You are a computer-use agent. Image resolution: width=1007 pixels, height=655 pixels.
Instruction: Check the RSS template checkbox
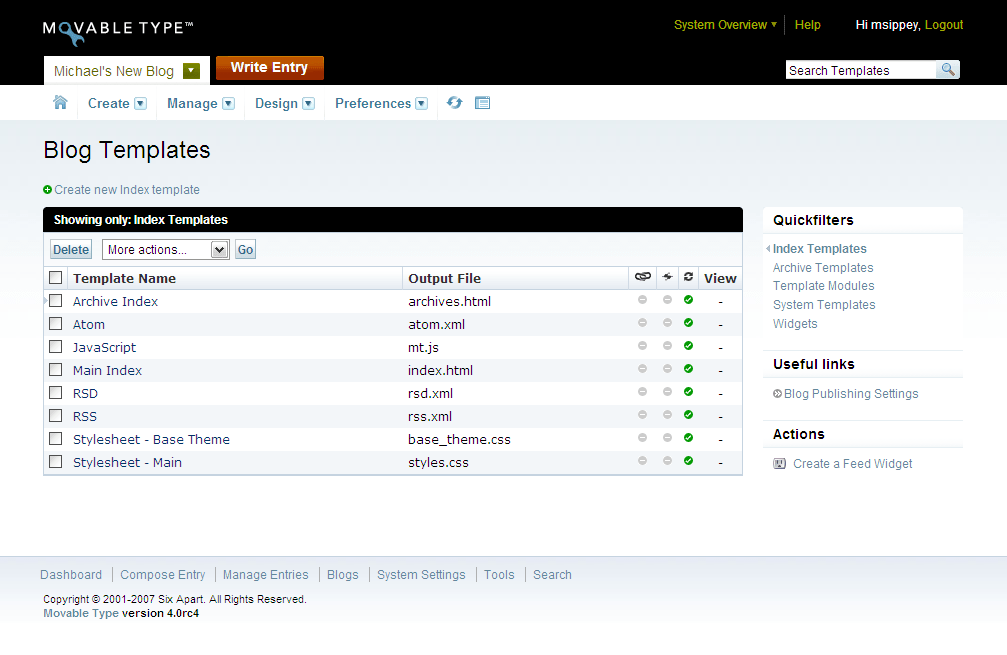56,415
